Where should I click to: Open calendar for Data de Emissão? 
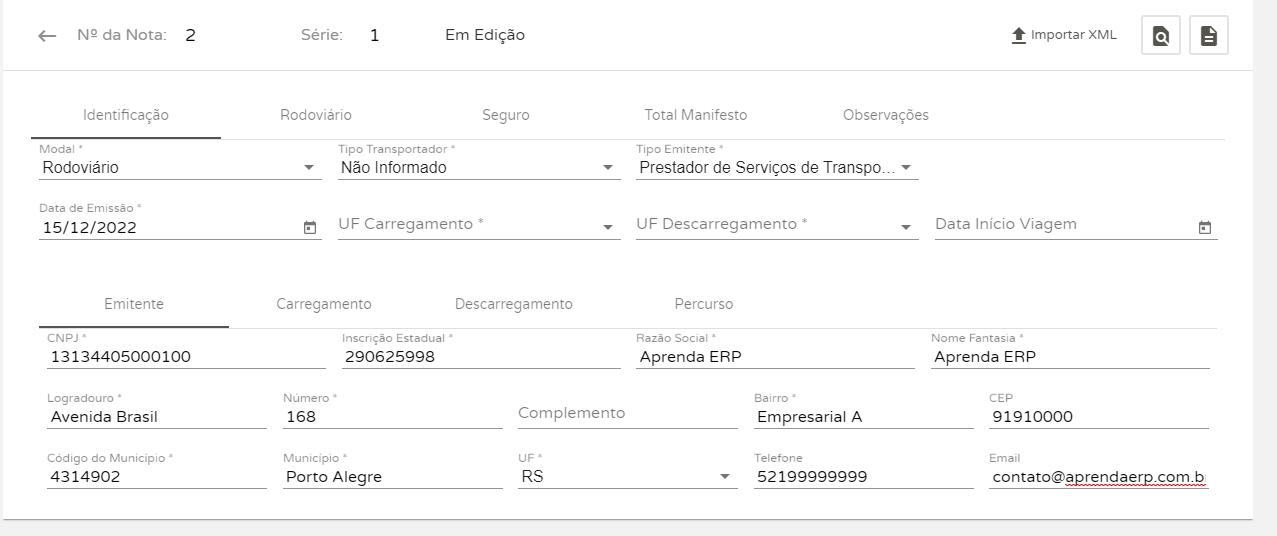(x=309, y=227)
